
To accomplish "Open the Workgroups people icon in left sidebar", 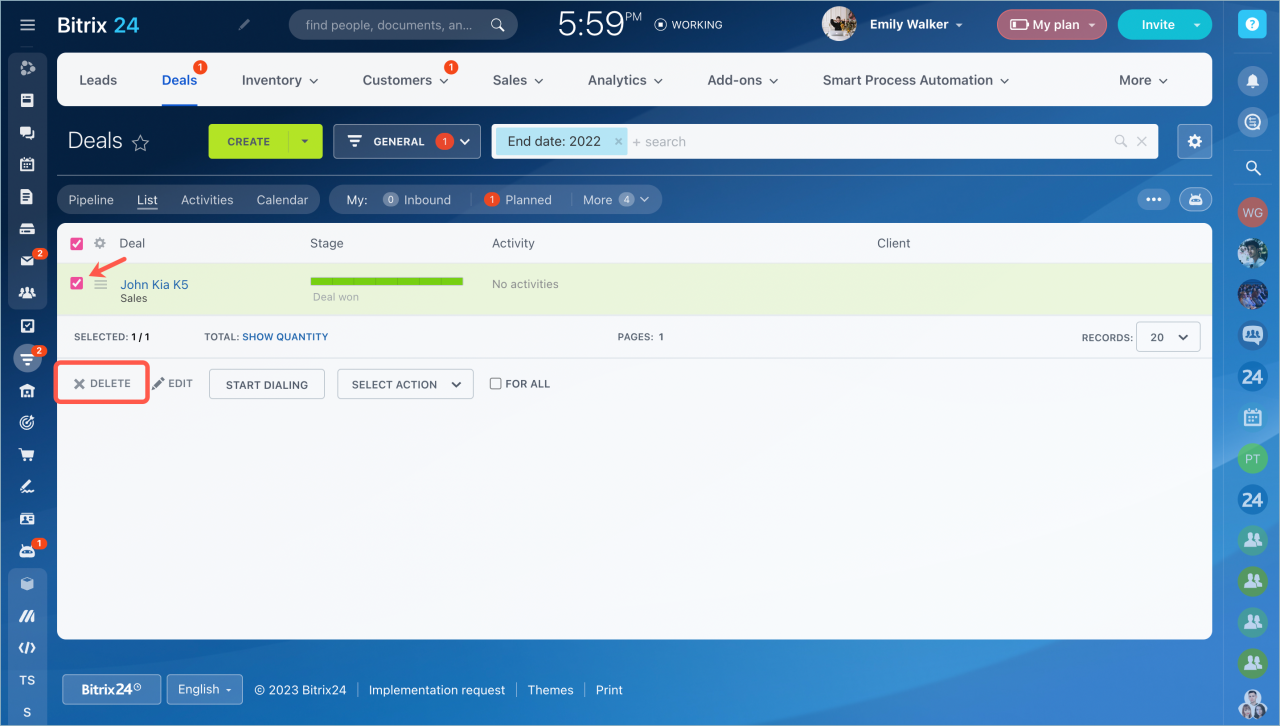I will point(27,293).
